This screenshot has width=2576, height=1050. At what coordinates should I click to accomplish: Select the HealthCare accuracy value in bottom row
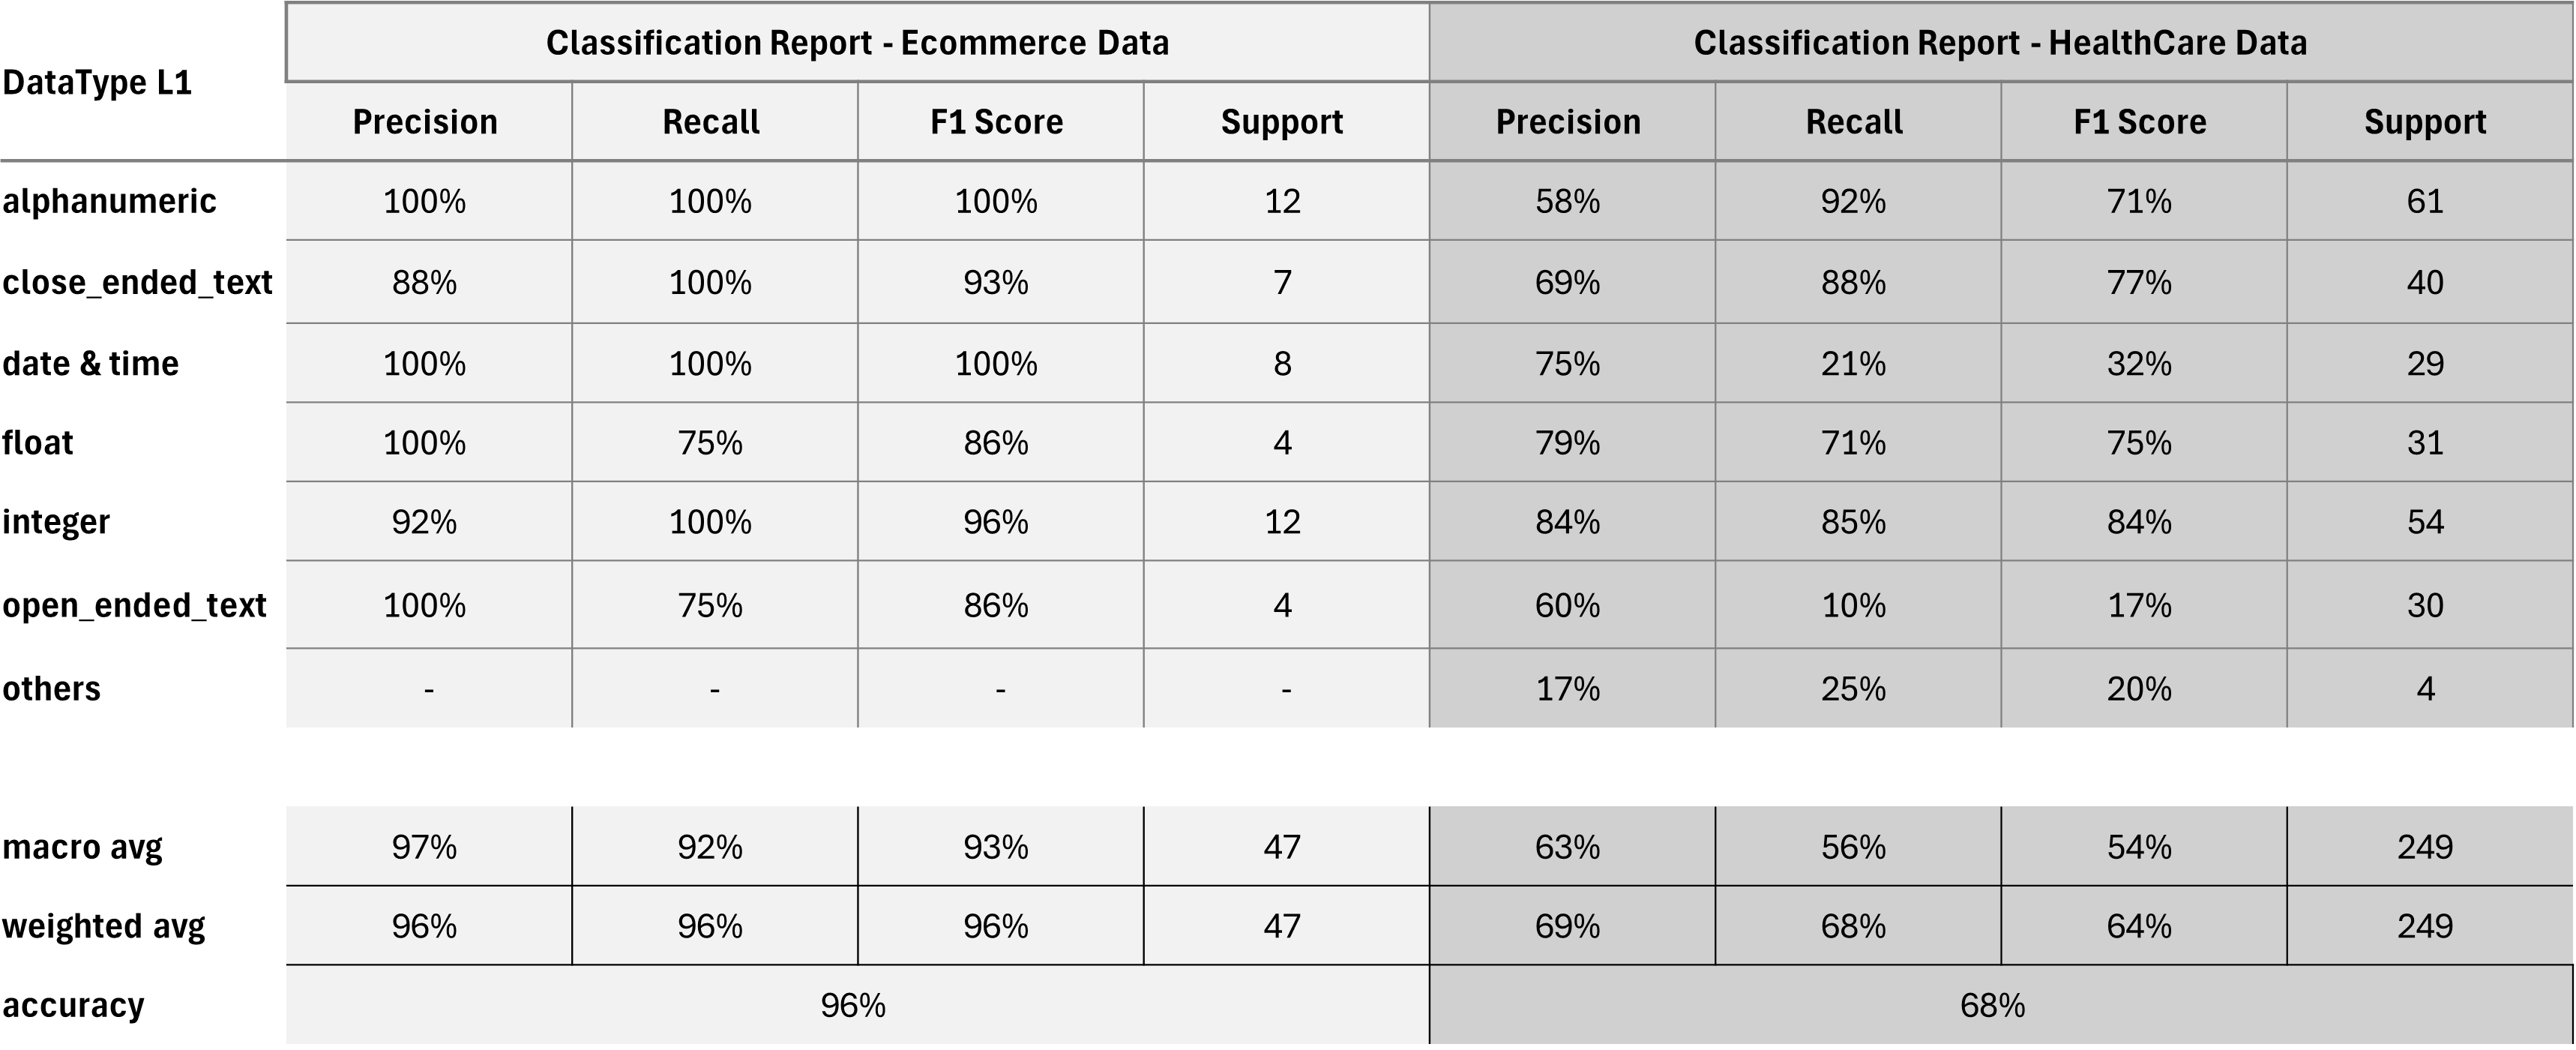(1992, 1005)
